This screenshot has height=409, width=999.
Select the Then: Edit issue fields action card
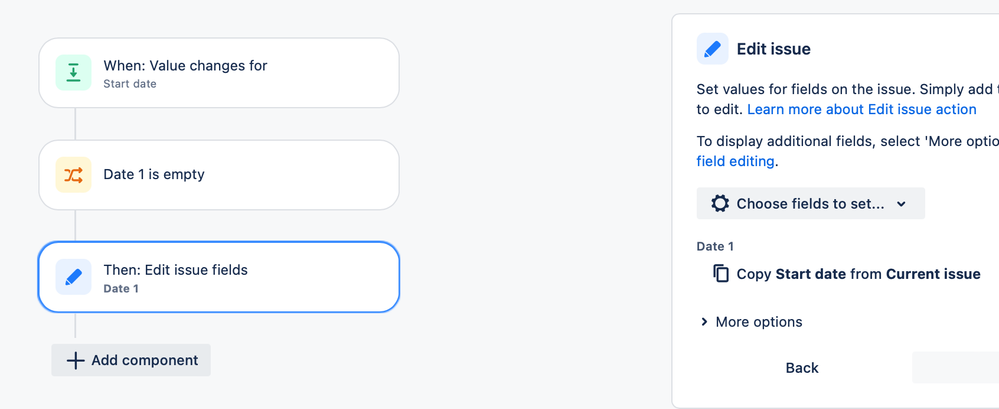tap(219, 277)
